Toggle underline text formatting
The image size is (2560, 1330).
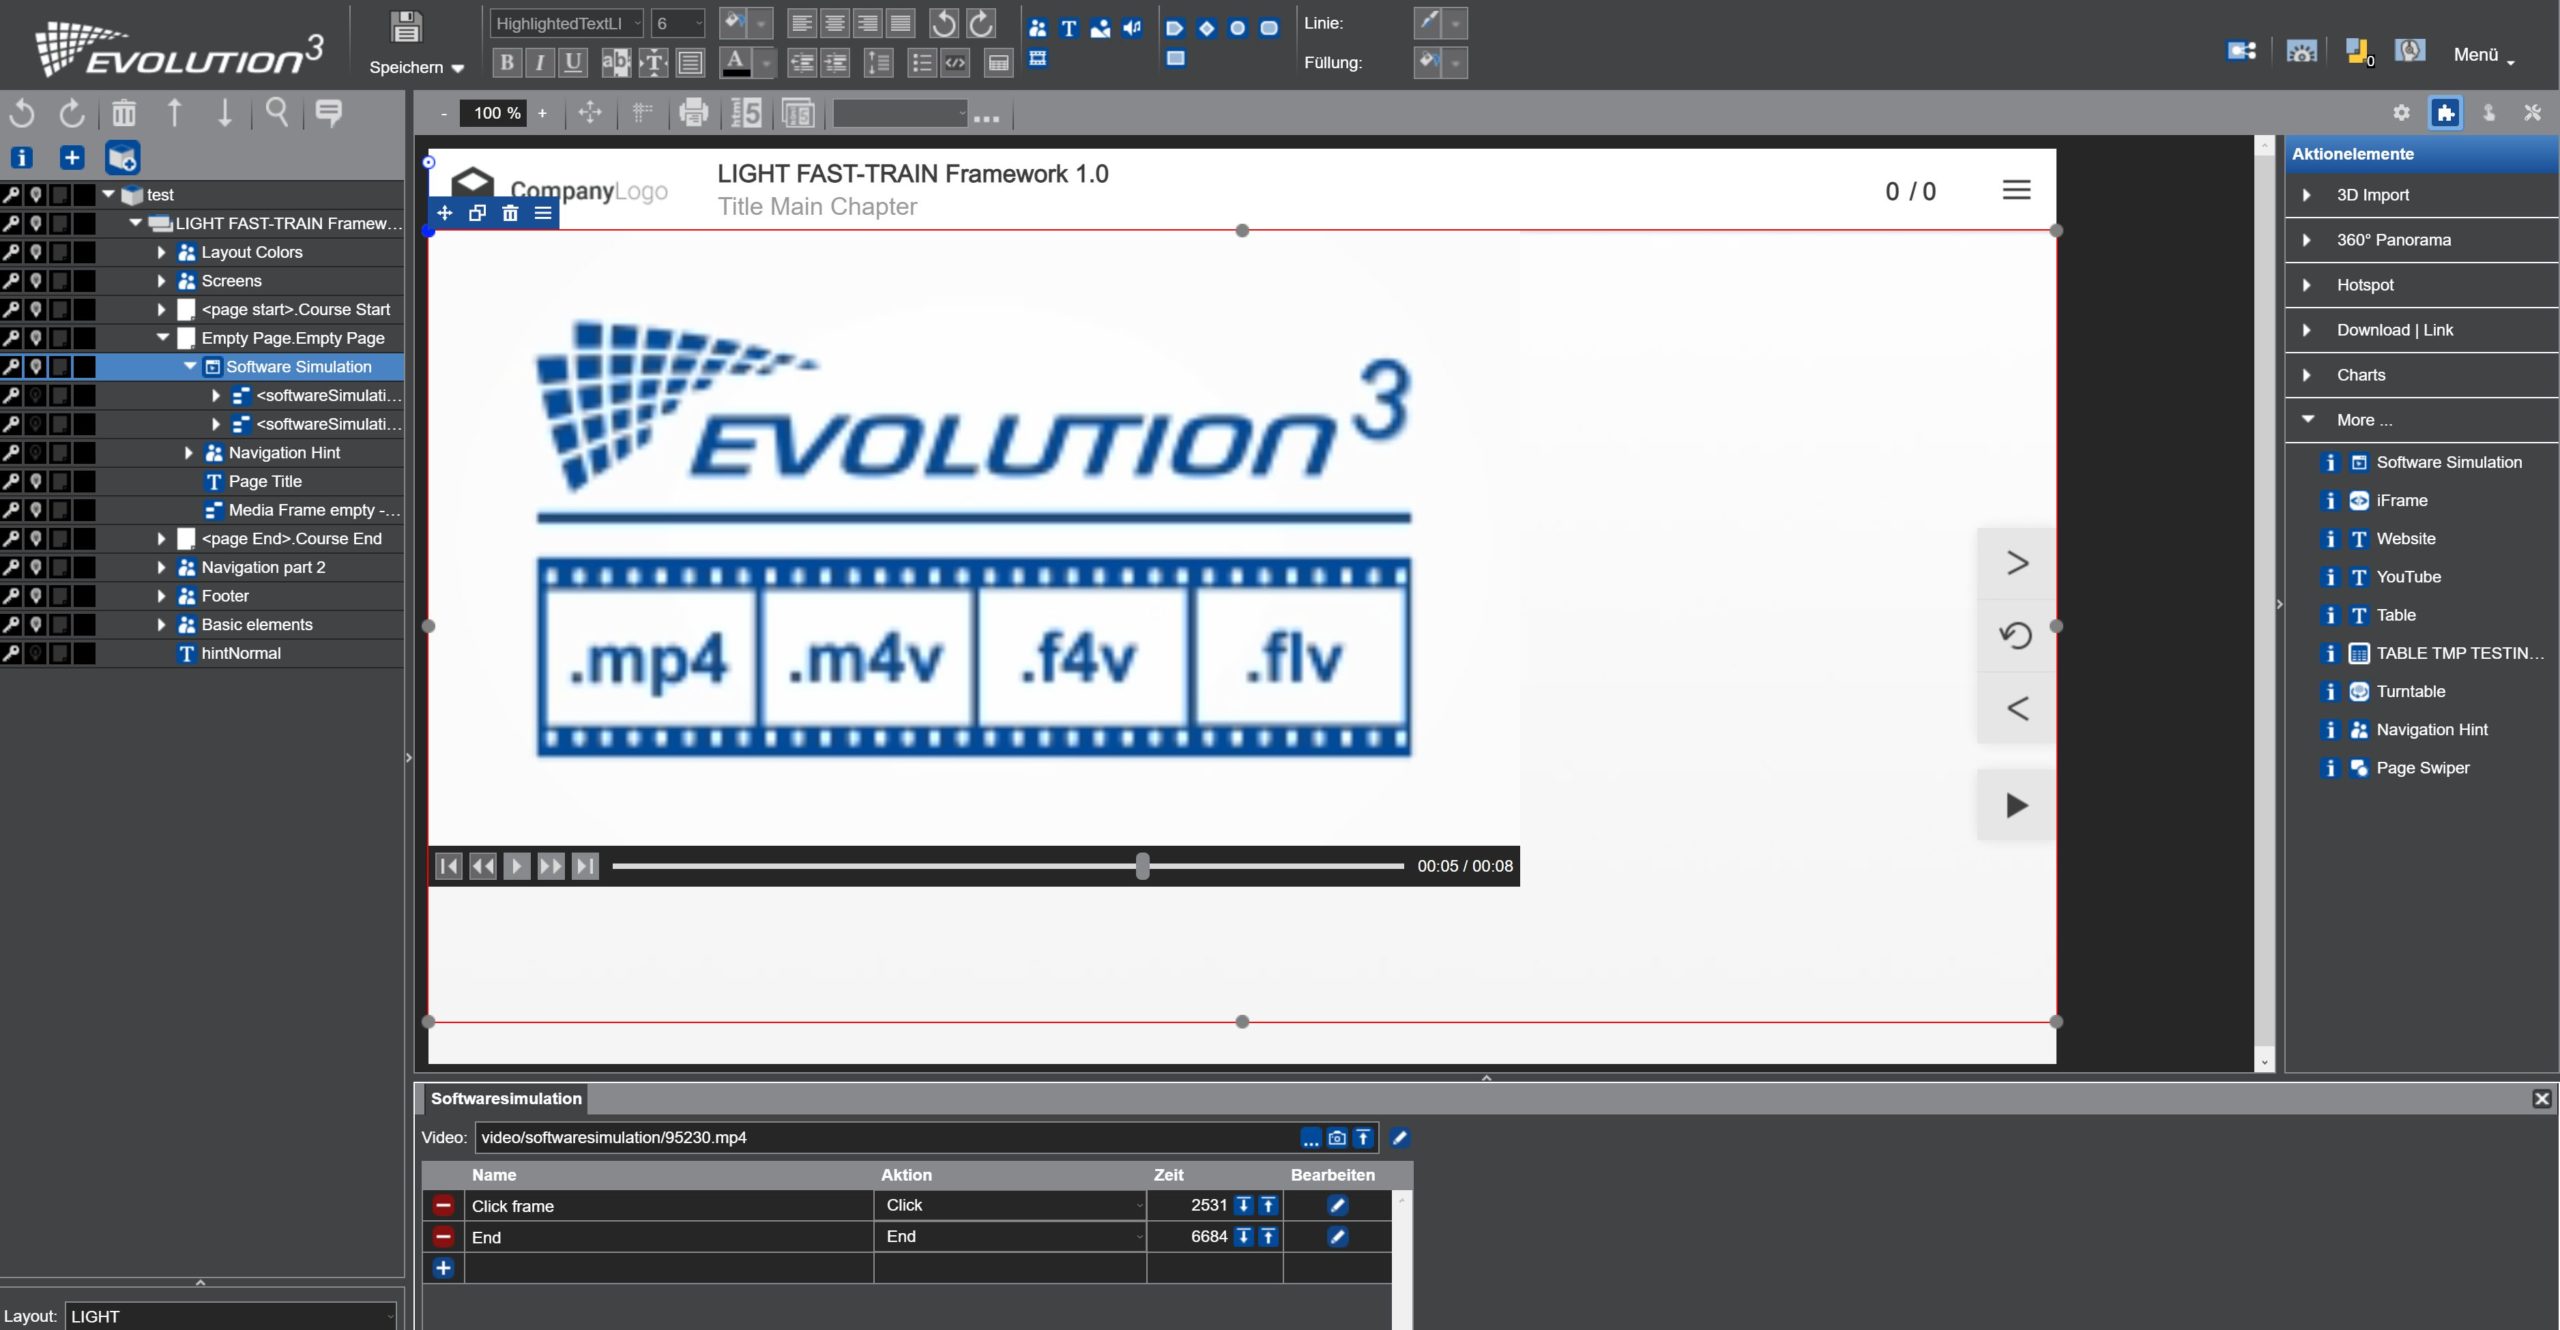tap(573, 63)
